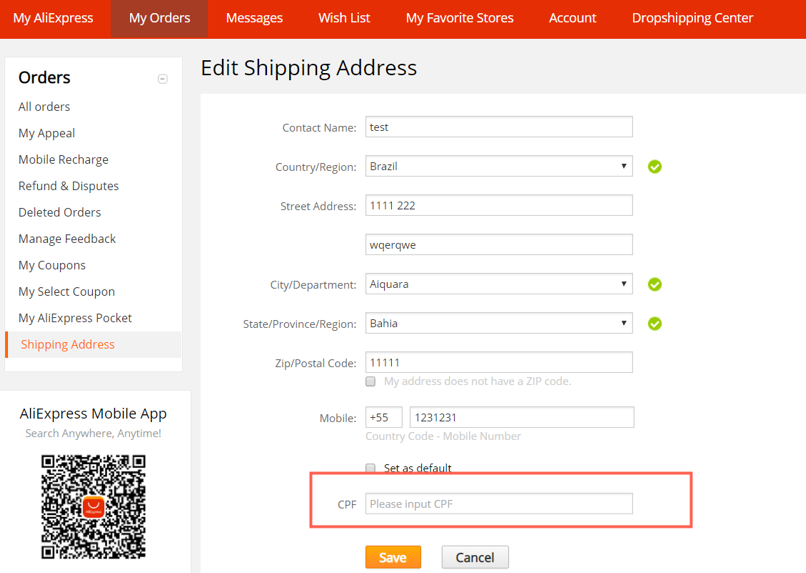Open My AliExpress tab
The image size is (806, 573).
(x=53, y=19)
